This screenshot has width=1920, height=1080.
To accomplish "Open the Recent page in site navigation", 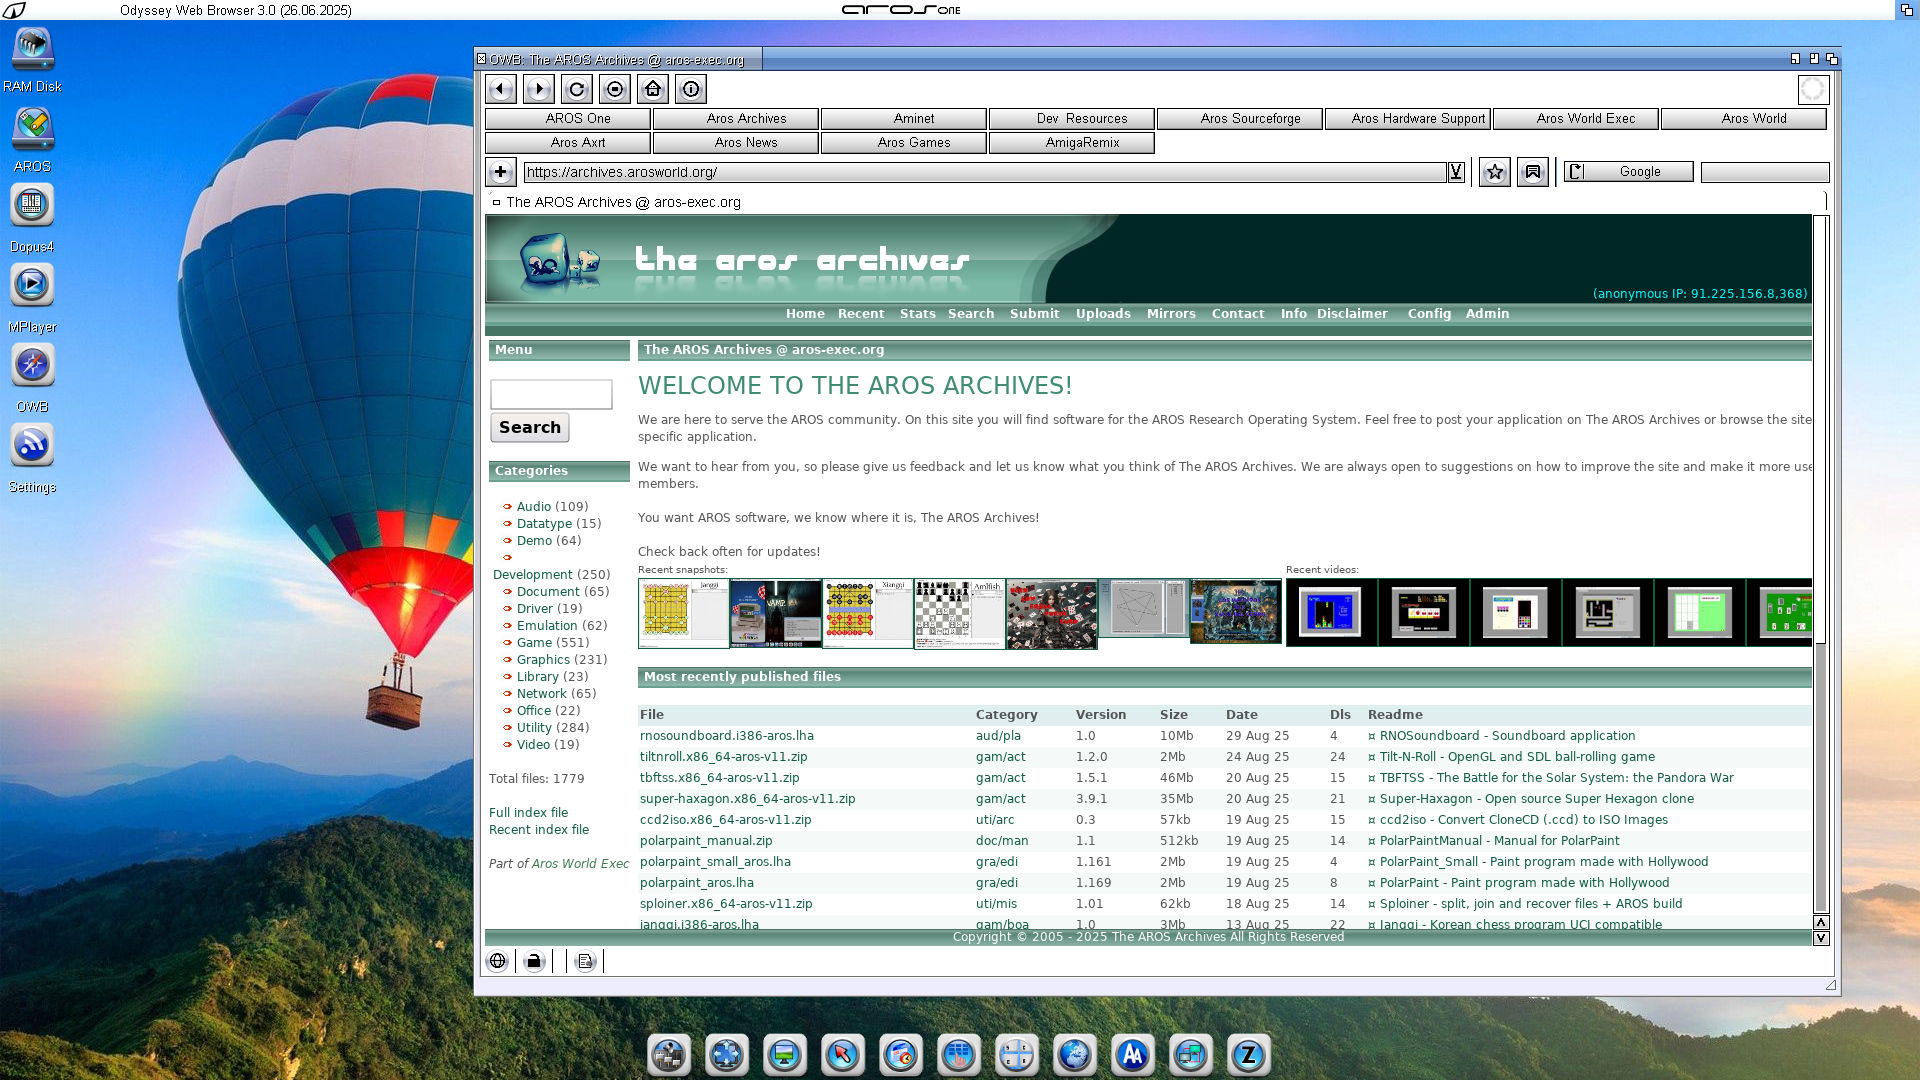I will coord(861,314).
